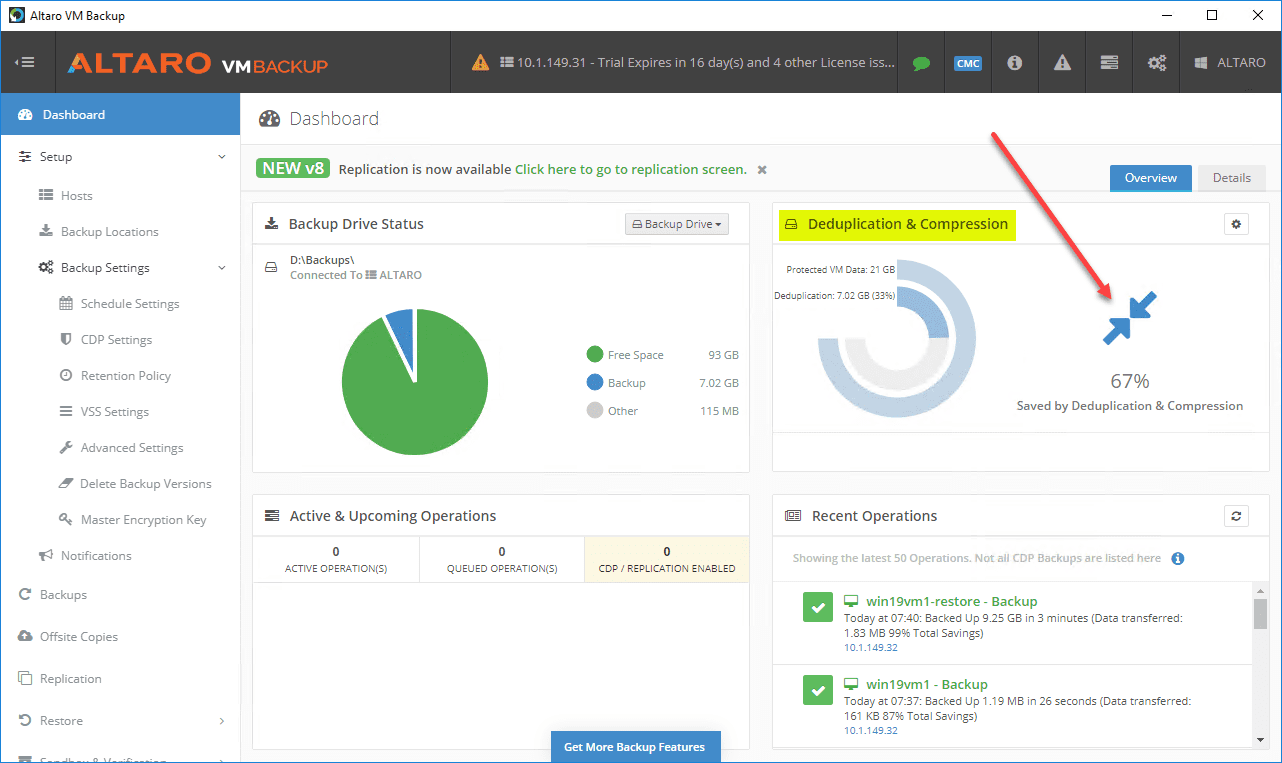
Task: Click the info circle icon in header
Action: [x=1015, y=63]
